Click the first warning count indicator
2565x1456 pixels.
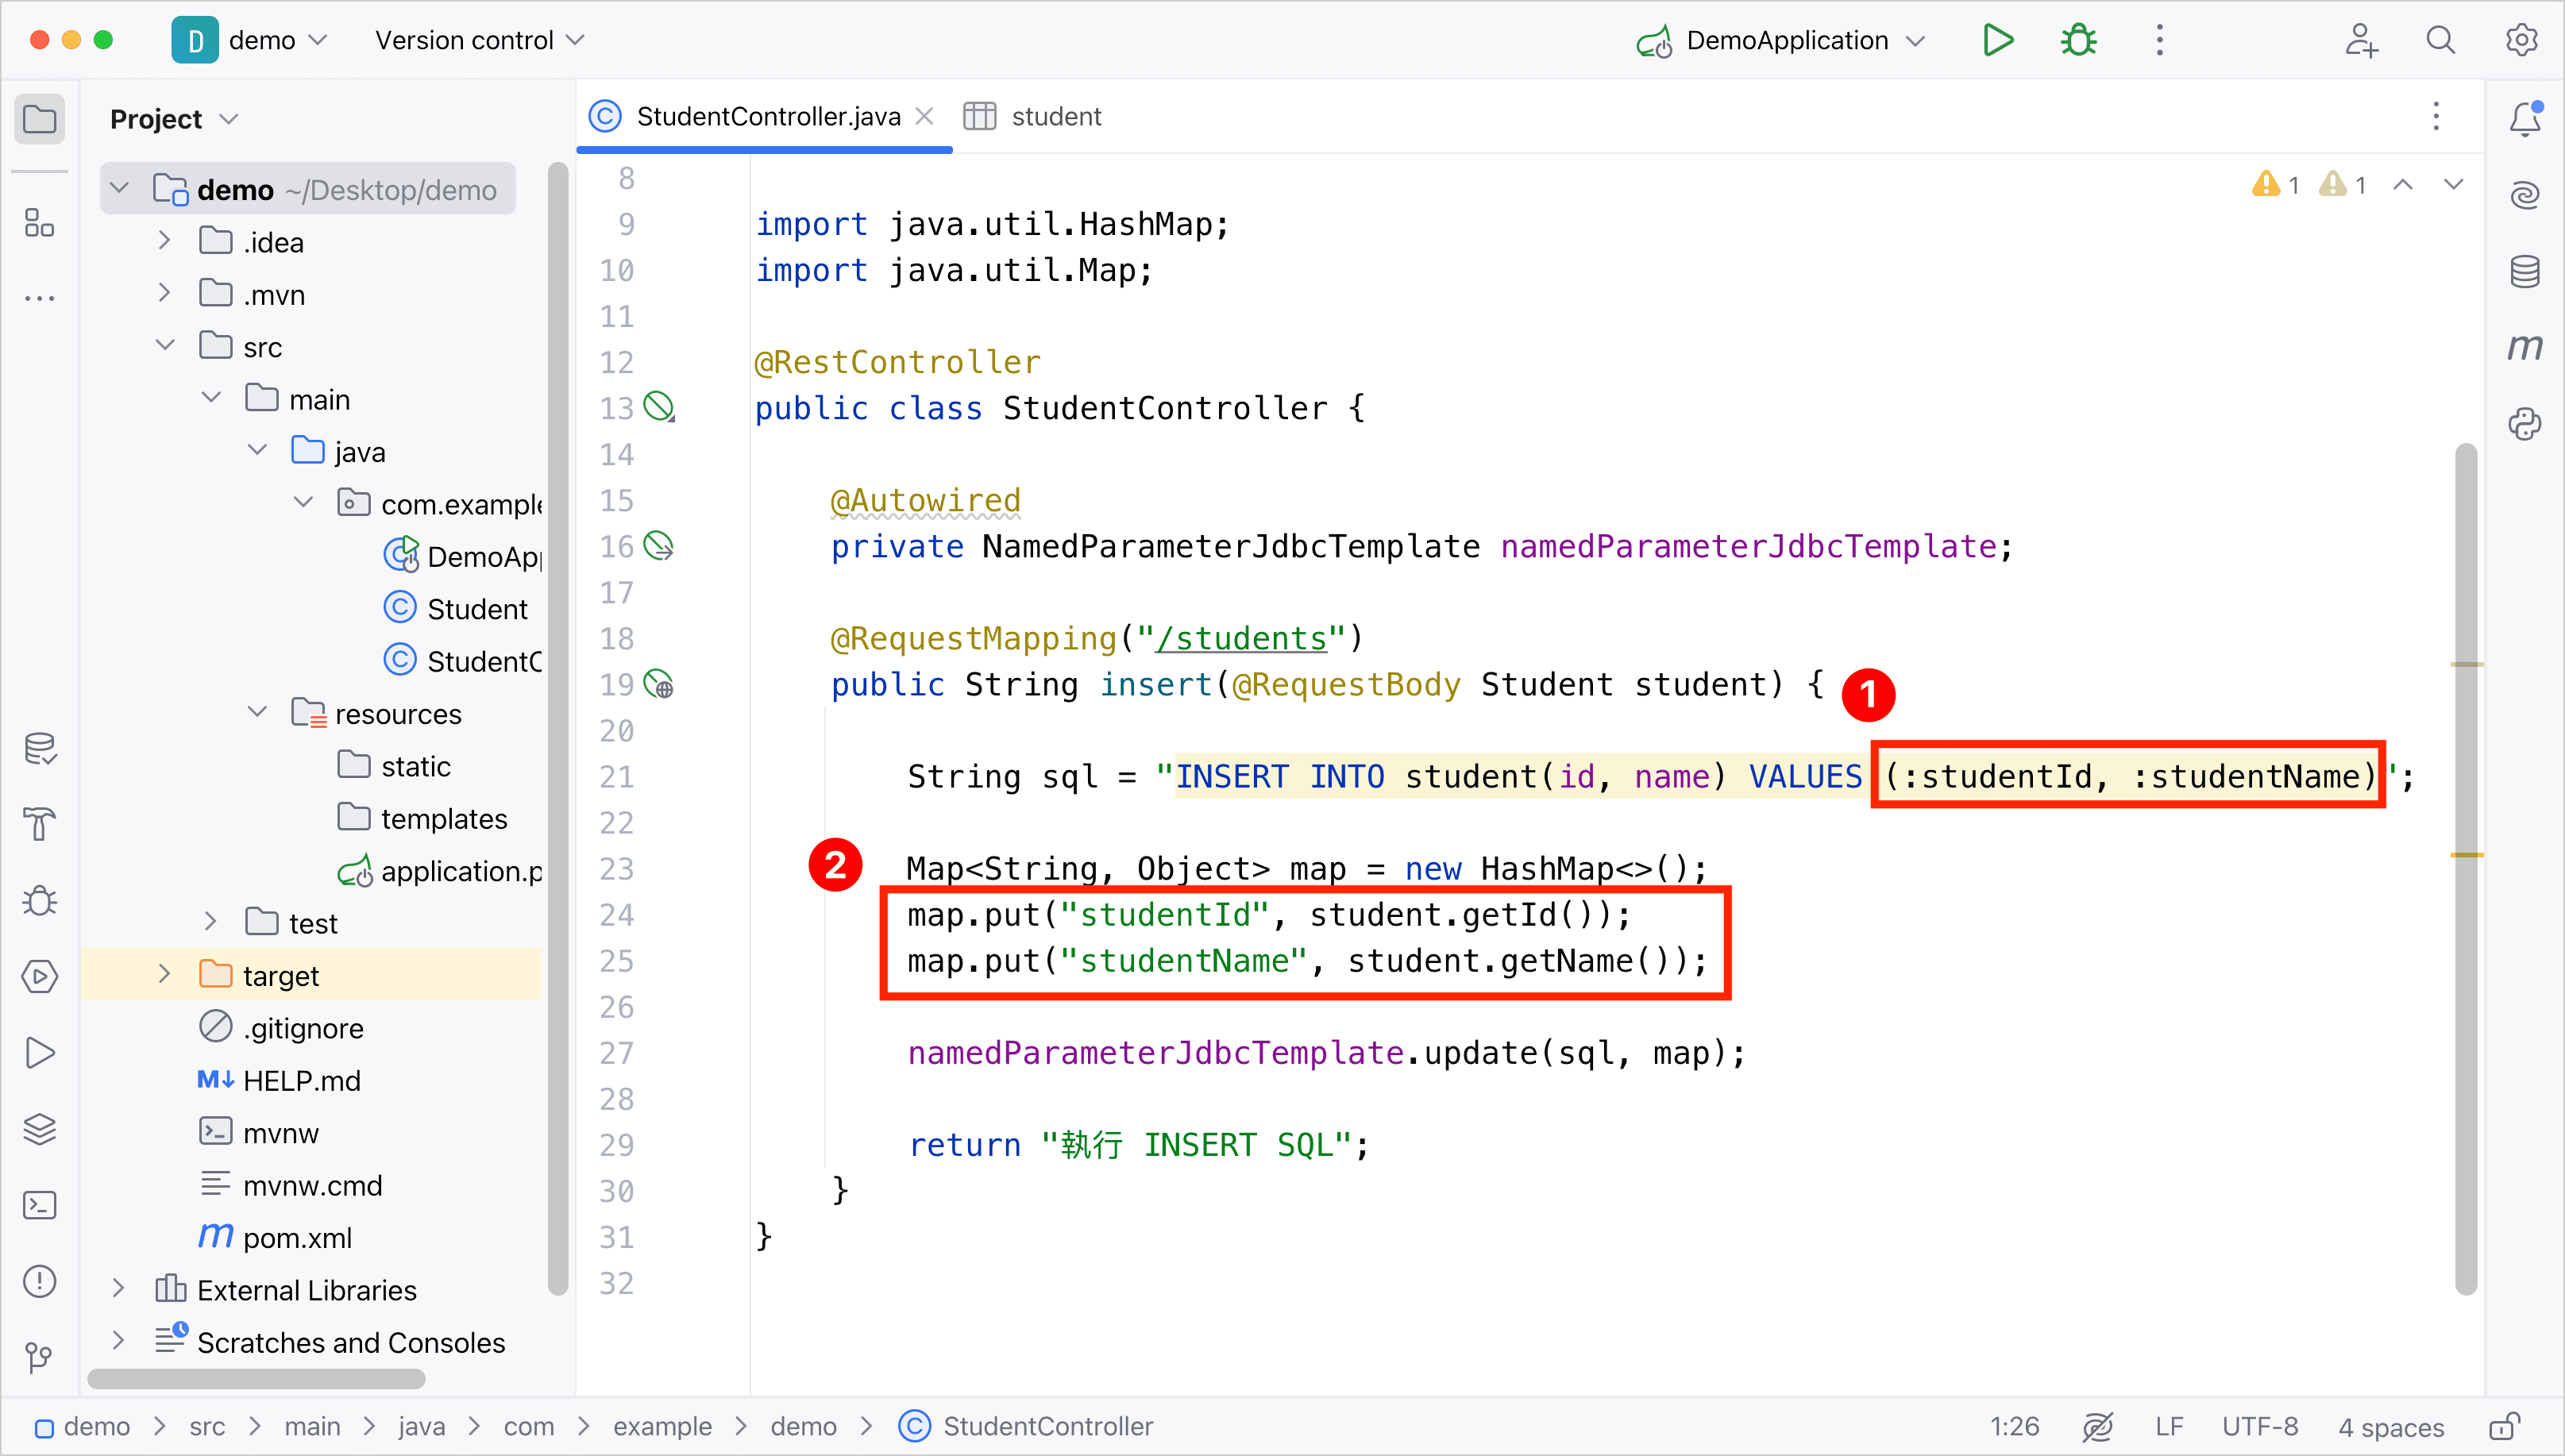coord(2277,185)
